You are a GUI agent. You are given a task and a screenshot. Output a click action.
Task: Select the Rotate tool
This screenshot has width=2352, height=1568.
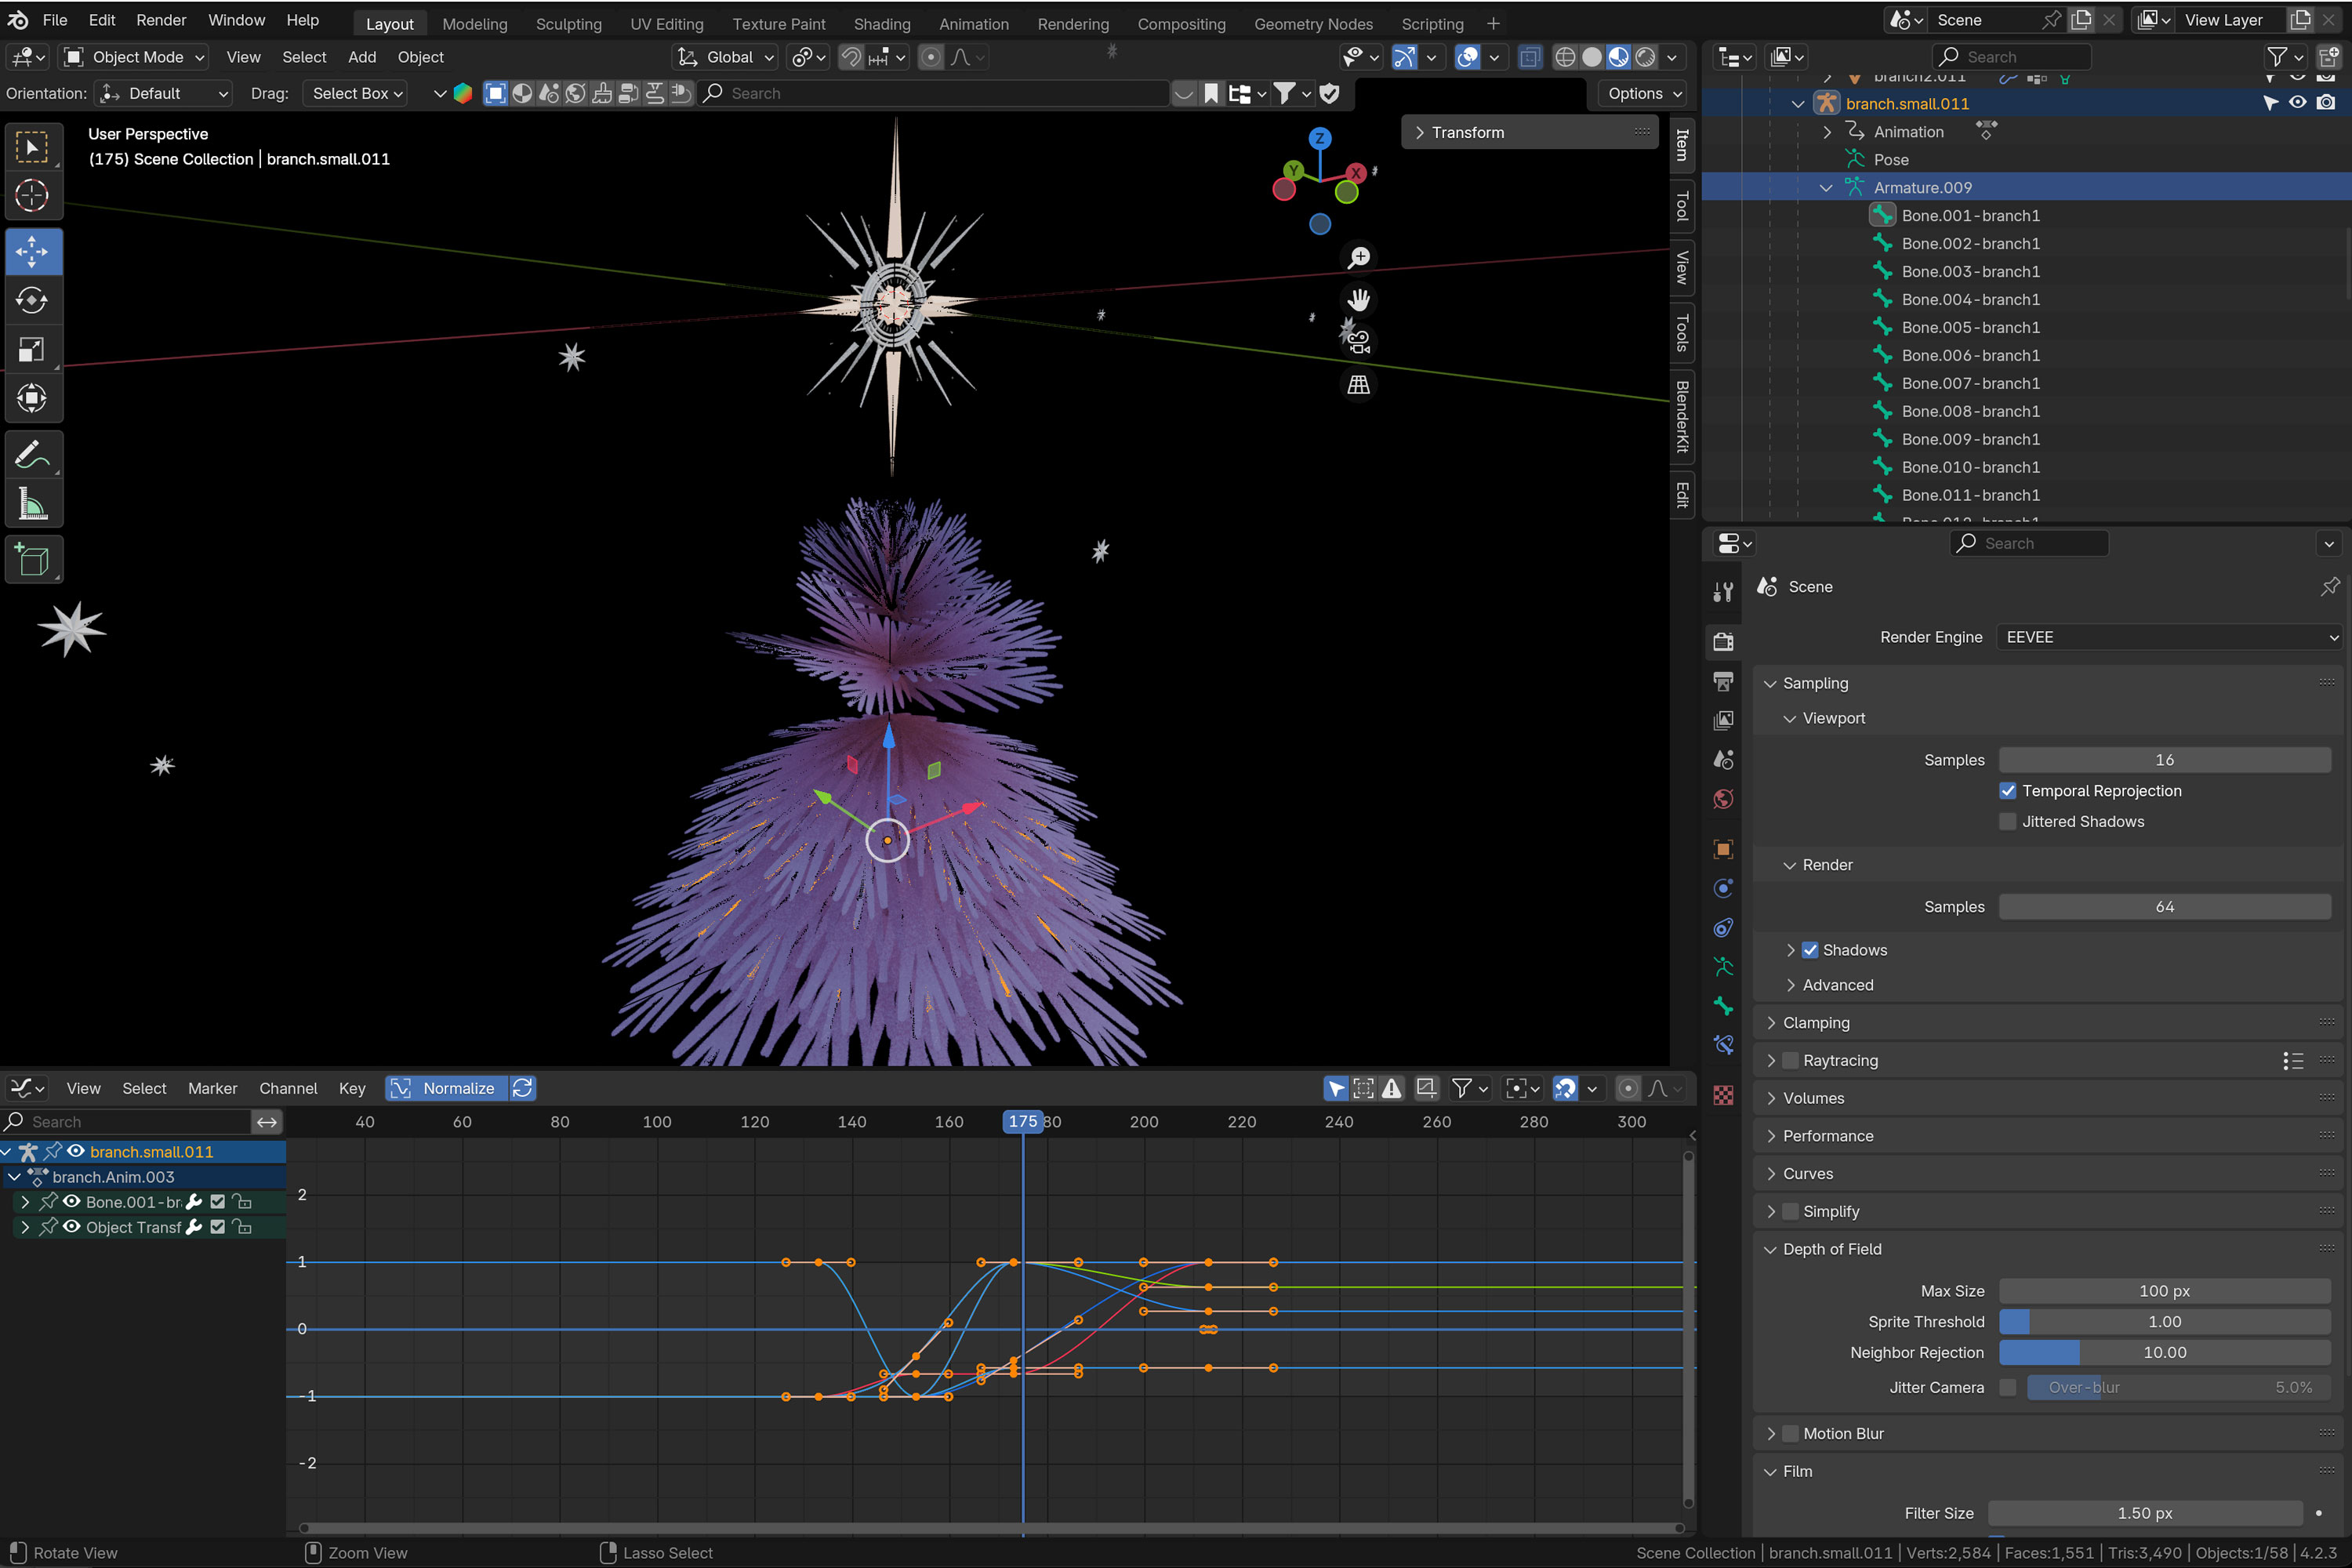click(33, 299)
